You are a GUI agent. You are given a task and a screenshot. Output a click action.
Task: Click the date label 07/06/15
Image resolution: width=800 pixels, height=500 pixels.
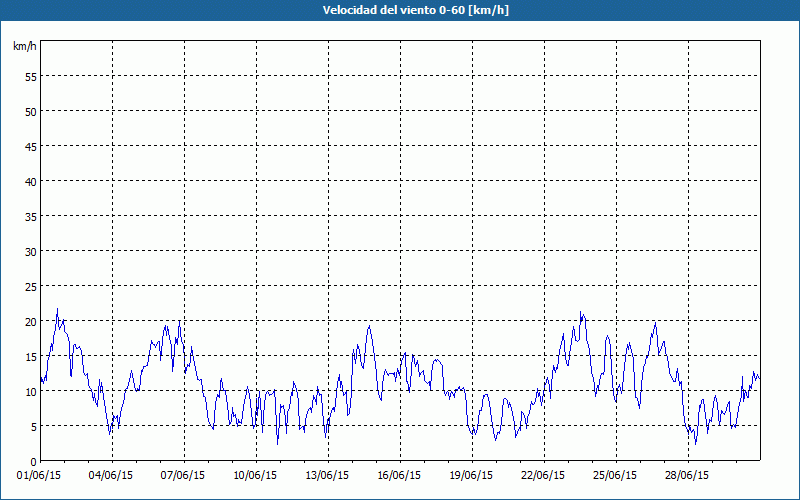[x=183, y=476]
